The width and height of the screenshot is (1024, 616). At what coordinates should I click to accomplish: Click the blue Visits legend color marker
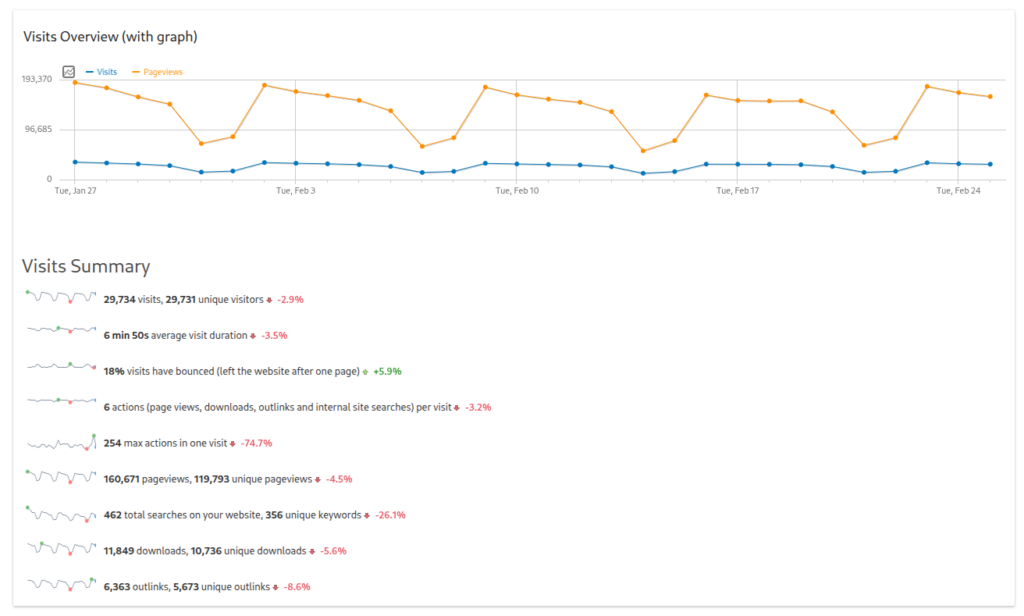point(90,71)
